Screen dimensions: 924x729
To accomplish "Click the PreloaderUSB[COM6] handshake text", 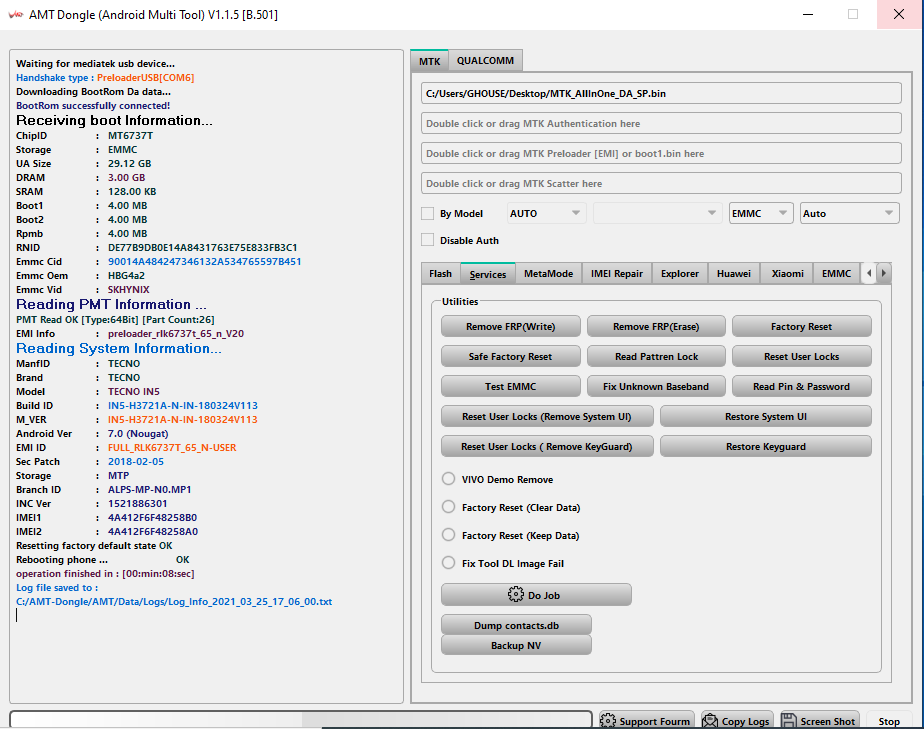I will (x=146, y=78).
